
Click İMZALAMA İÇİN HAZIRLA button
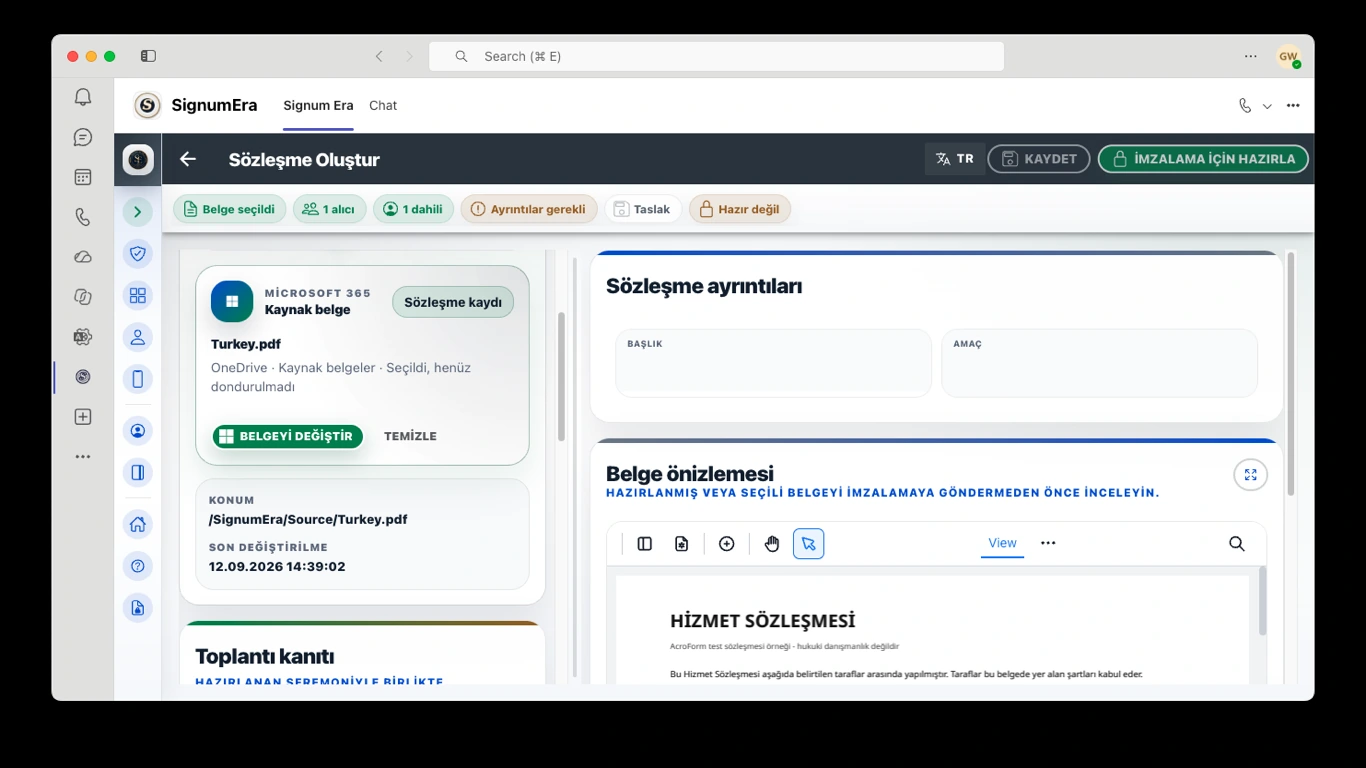[1203, 159]
